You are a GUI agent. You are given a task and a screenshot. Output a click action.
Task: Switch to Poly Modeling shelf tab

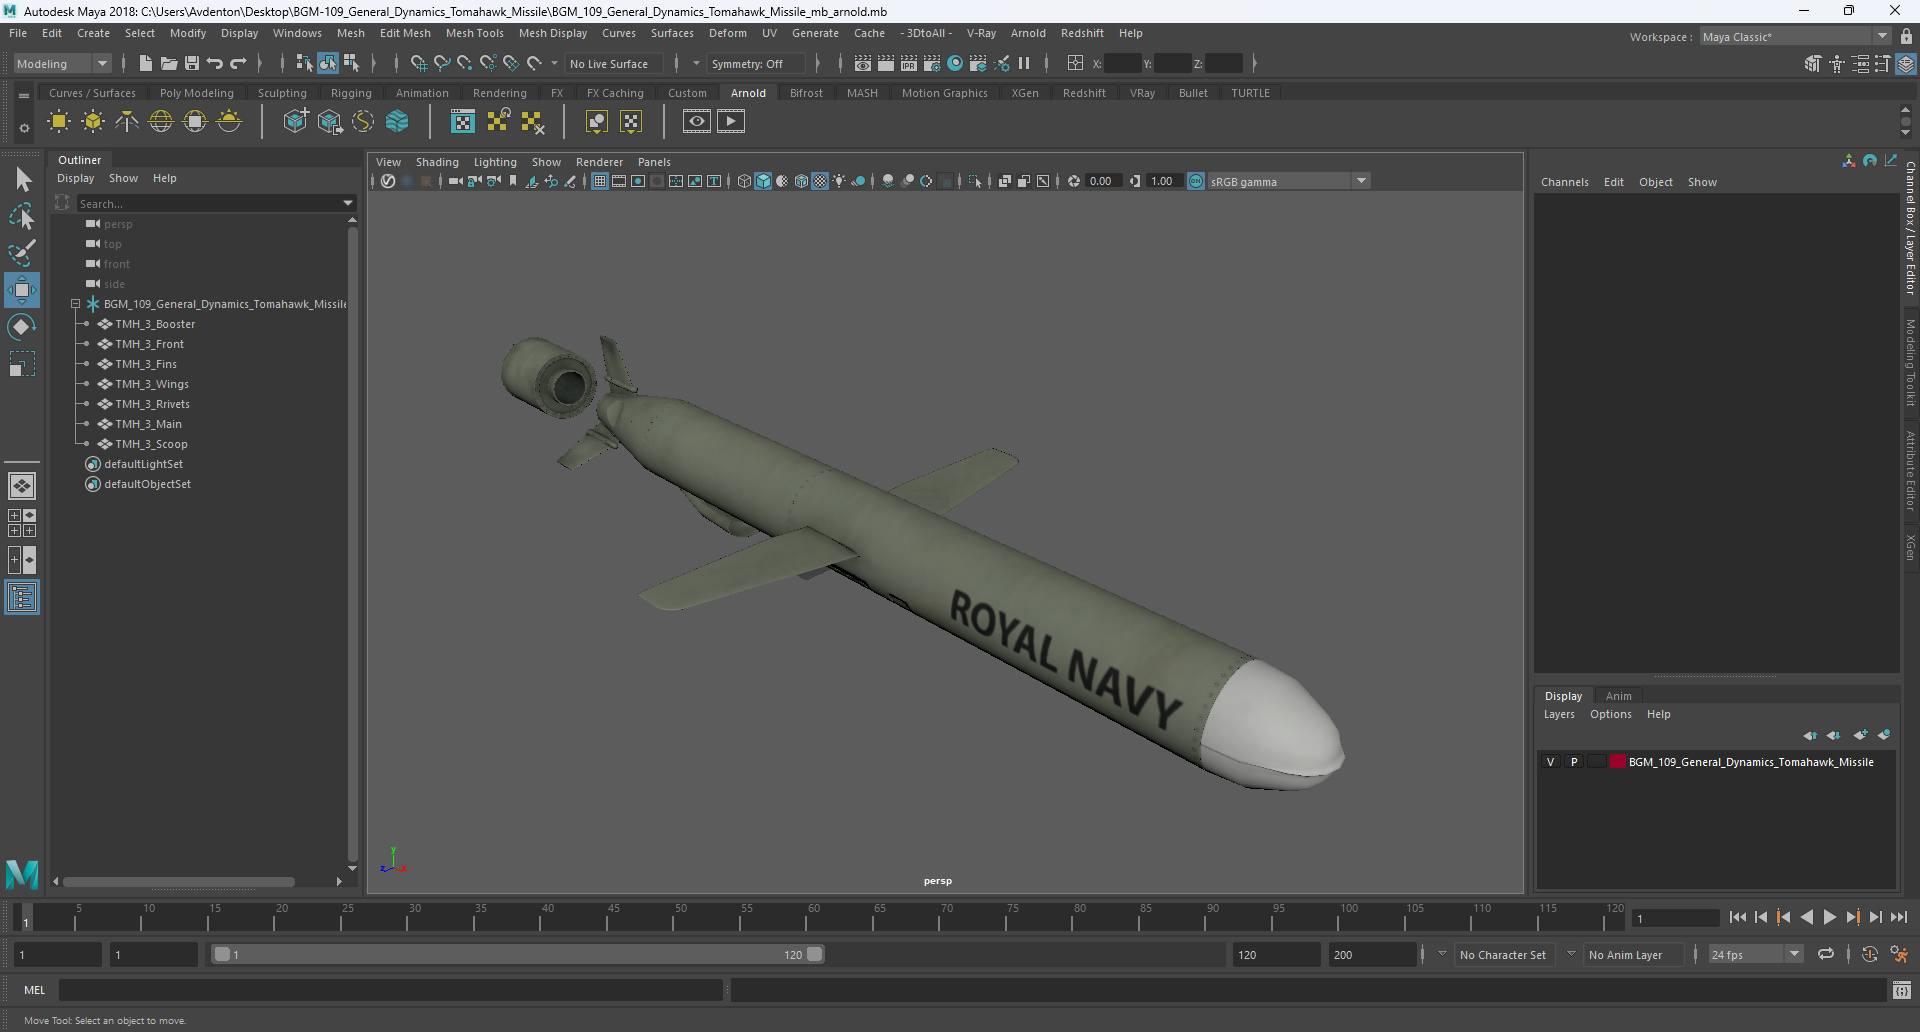point(196,93)
